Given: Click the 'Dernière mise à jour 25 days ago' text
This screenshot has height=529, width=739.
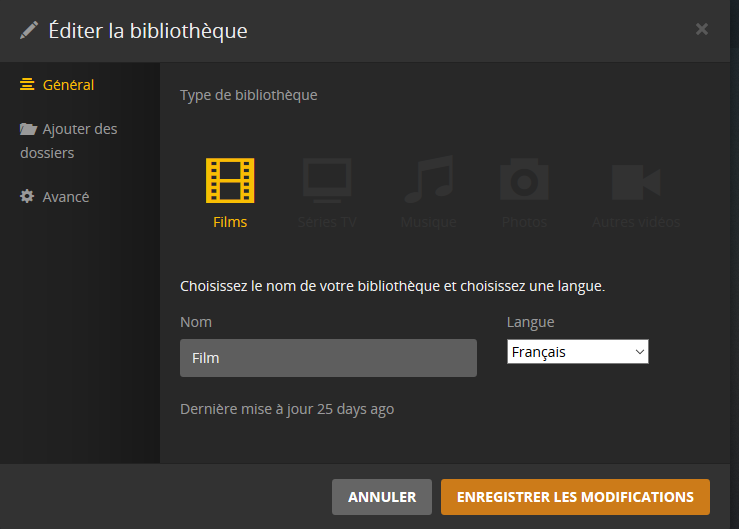Looking at the screenshot, I should pos(287,409).
